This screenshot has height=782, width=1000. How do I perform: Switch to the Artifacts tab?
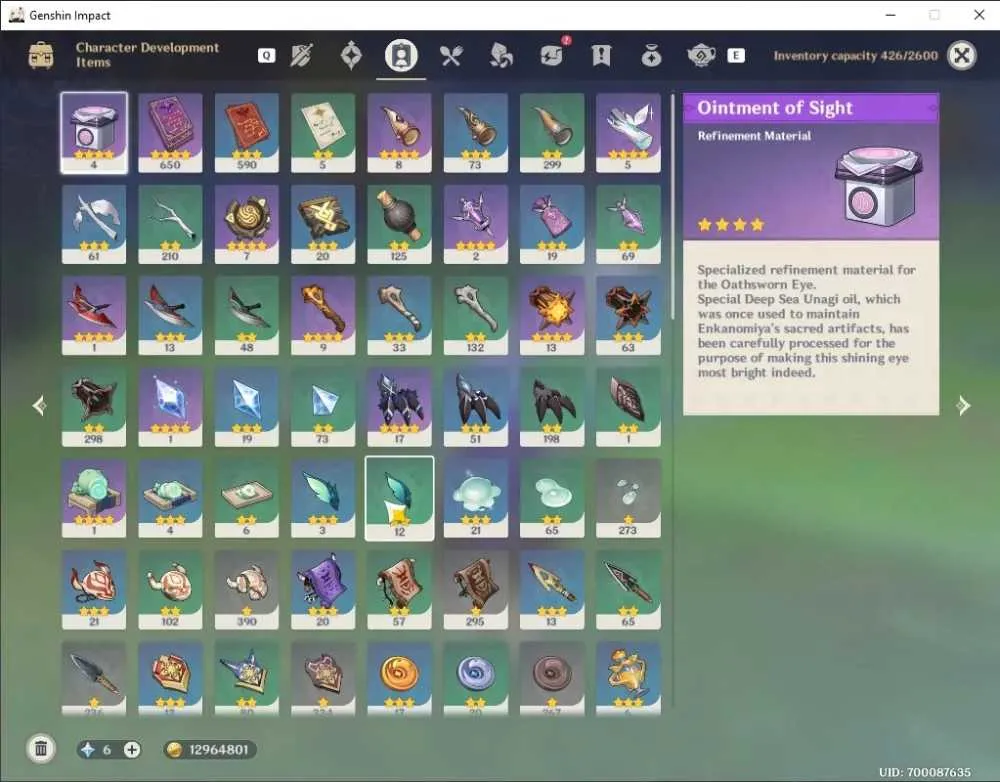coord(351,55)
